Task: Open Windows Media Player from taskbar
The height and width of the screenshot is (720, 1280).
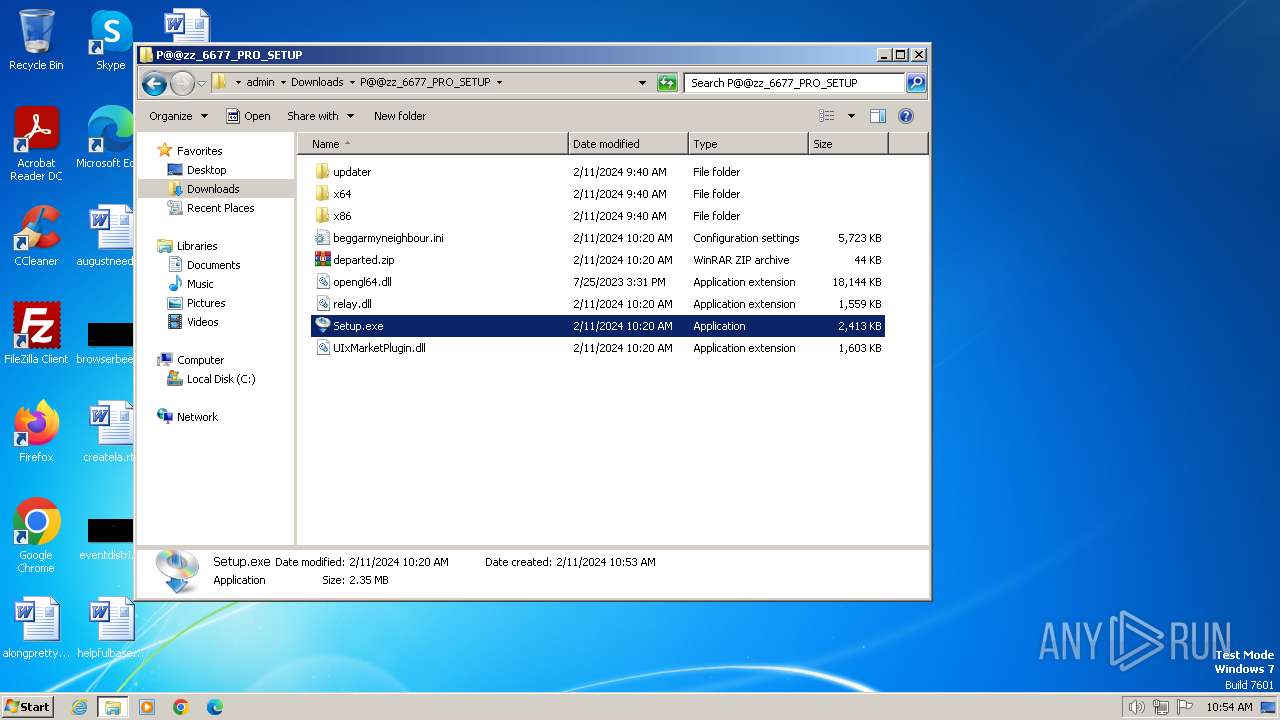Action: tap(147, 707)
